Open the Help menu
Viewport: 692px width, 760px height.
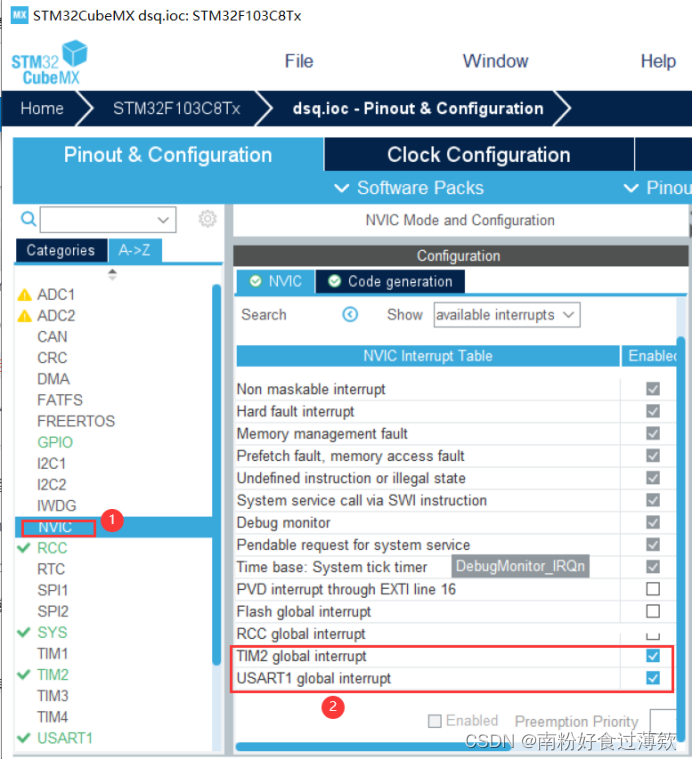(x=658, y=61)
